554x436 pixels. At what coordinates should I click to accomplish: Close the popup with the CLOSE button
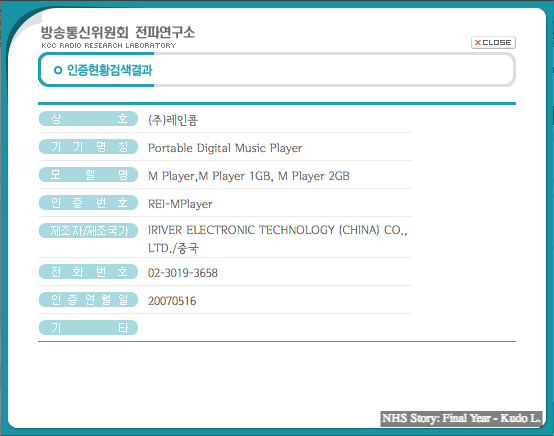(493, 42)
